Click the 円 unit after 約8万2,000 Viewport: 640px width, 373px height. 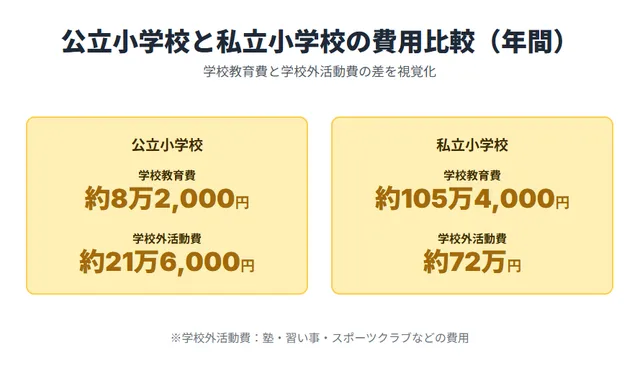(x=242, y=202)
